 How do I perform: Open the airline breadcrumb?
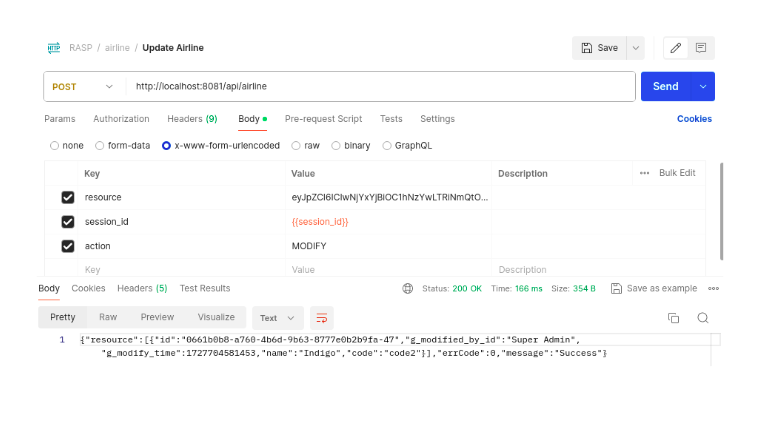117,48
